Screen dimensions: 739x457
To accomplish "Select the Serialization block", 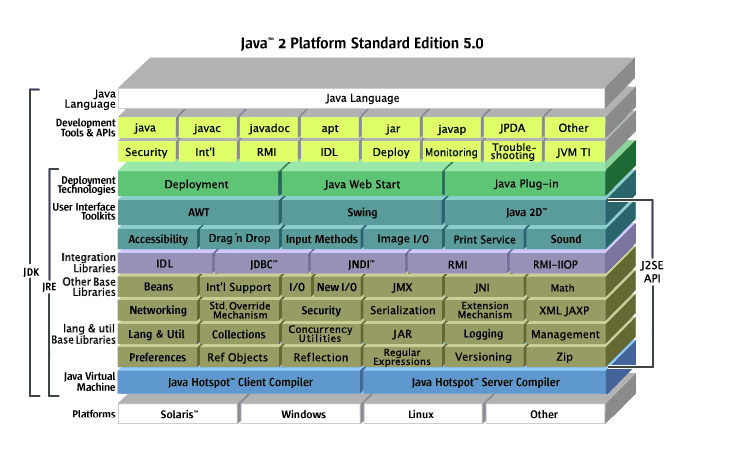I will (403, 310).
